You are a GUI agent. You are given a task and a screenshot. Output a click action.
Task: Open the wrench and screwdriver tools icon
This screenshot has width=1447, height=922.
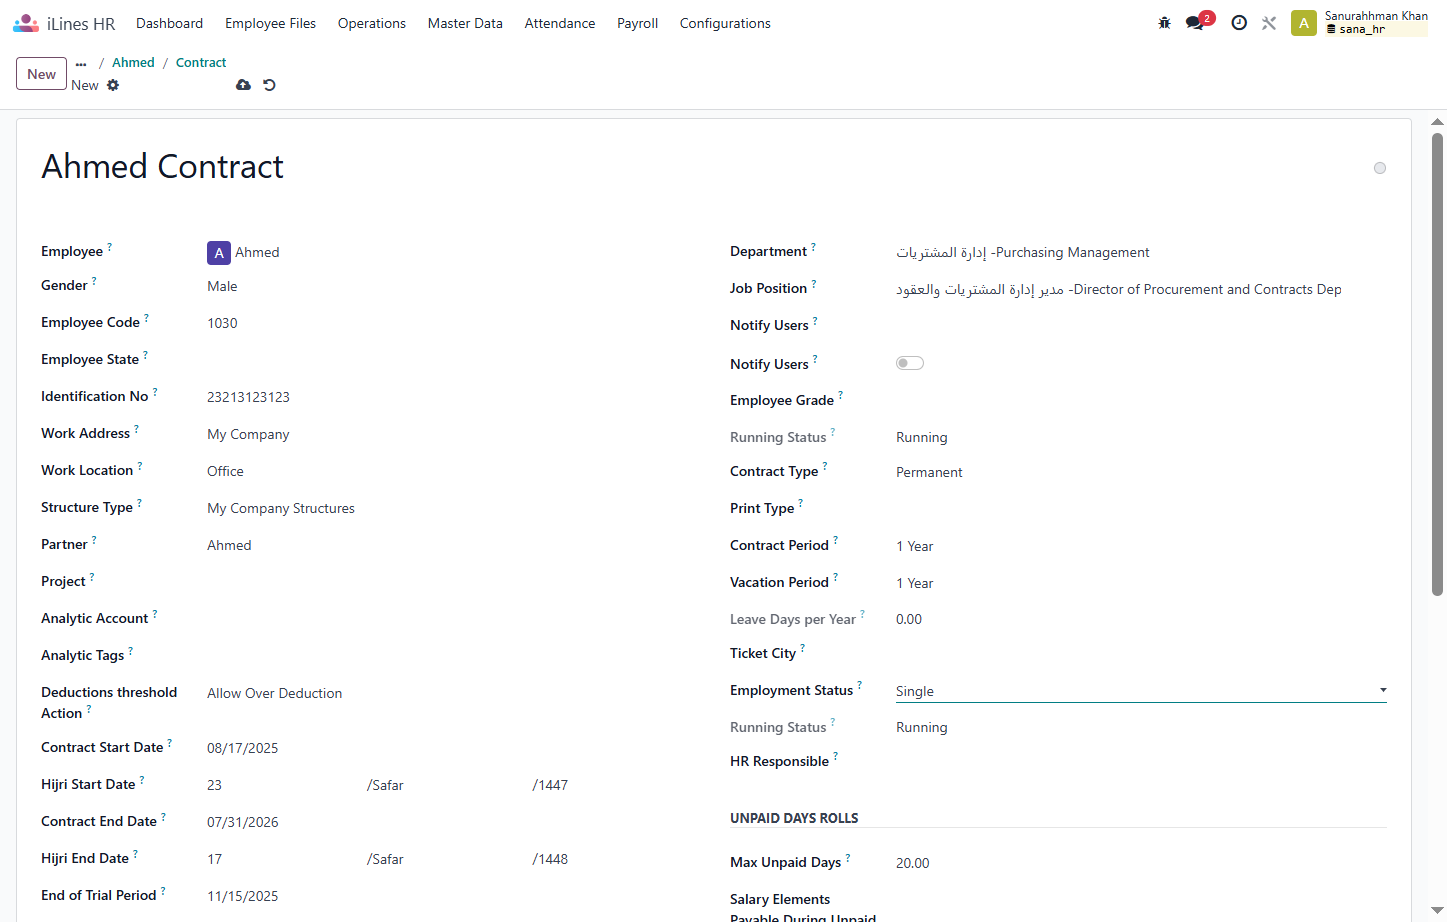pos(1269,23)
